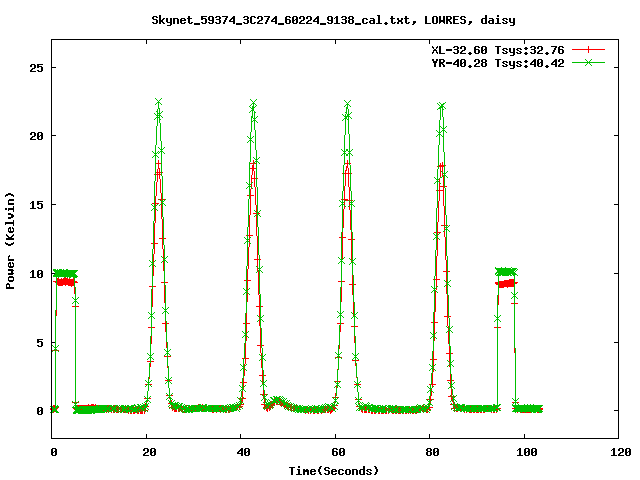This screenshot has height=480, width=640.
Task: Click the x-axis tick label 60
Action: point(338,452)
